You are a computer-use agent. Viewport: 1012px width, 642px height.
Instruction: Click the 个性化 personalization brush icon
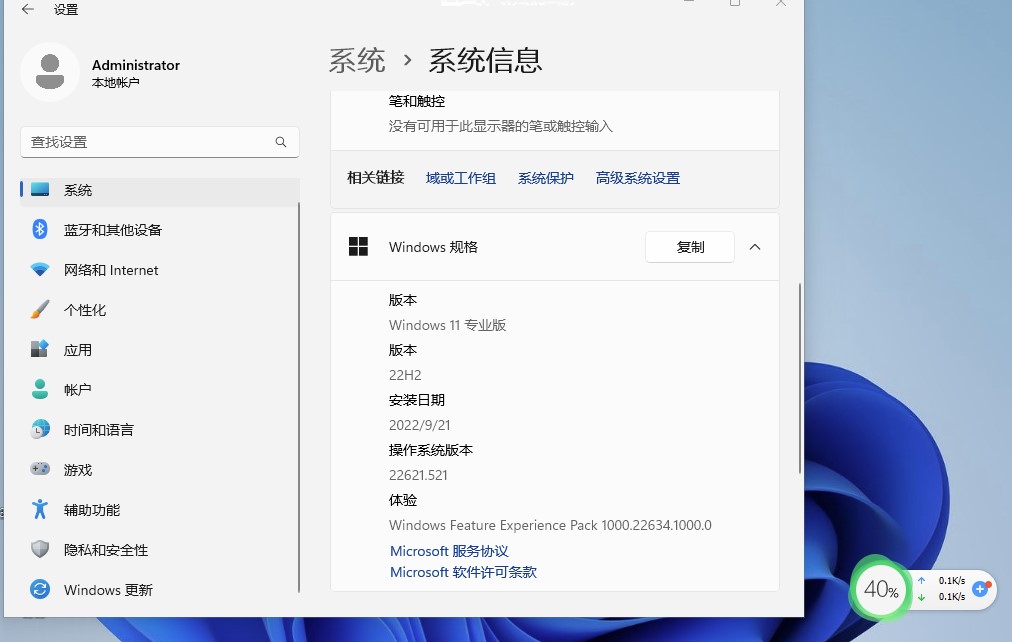click(x=38, y=309)
